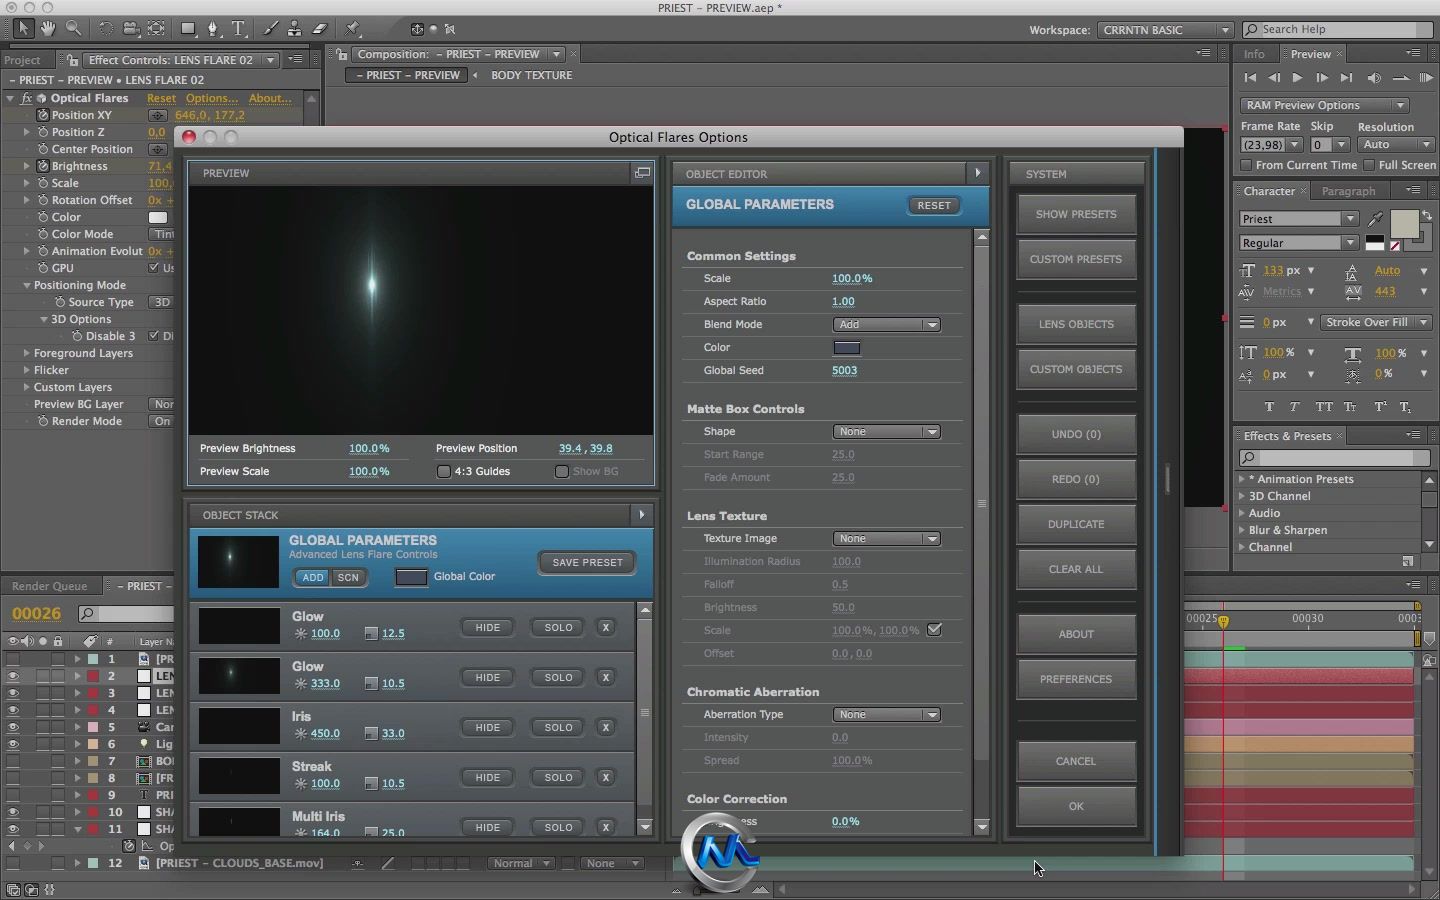This screenshot has height=900, width=1440.
Task: Hide layer 2 with eye toggle
Action: coord(13,676)
